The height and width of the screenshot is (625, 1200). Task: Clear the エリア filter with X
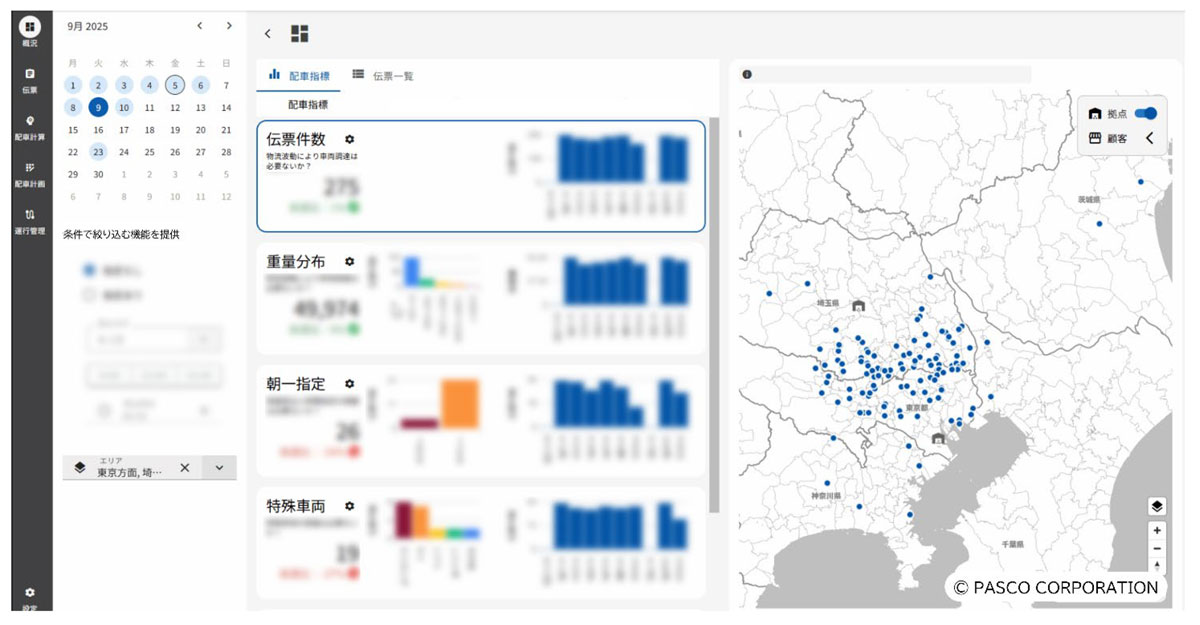184,468
